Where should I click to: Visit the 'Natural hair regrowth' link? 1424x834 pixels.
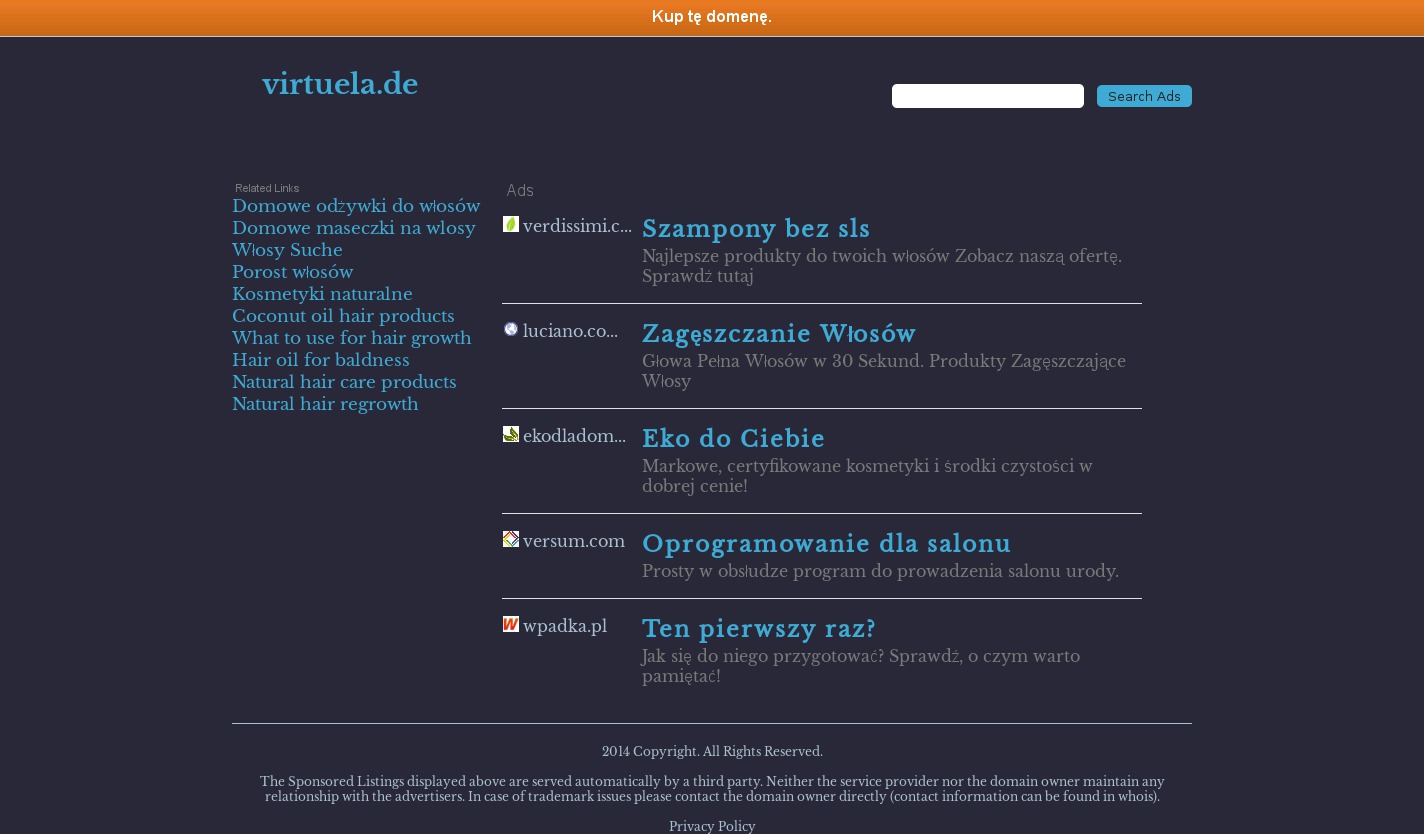pos(325,404)
